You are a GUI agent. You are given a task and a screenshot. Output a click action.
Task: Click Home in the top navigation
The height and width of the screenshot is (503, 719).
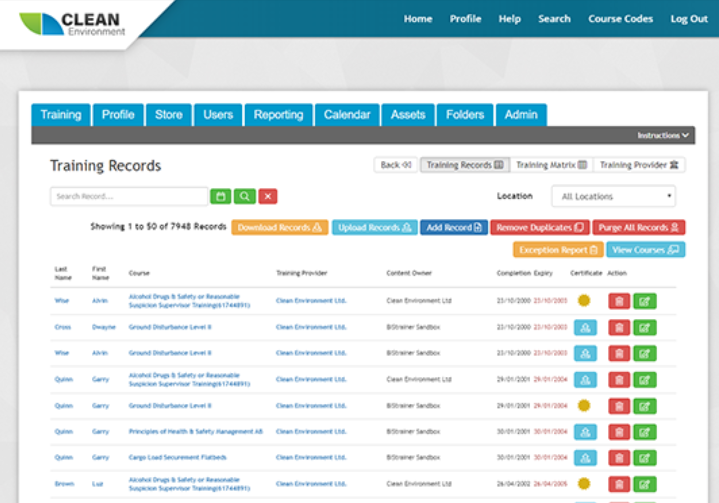point(418,19)
